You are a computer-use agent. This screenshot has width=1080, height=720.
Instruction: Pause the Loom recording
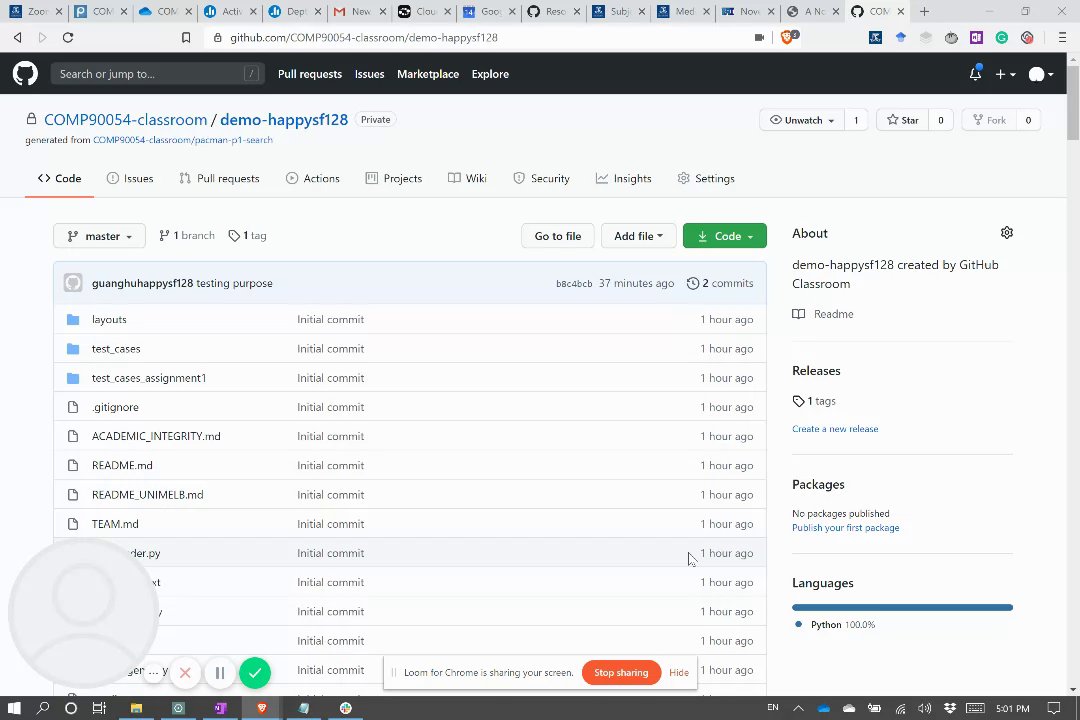click(220, 673)
